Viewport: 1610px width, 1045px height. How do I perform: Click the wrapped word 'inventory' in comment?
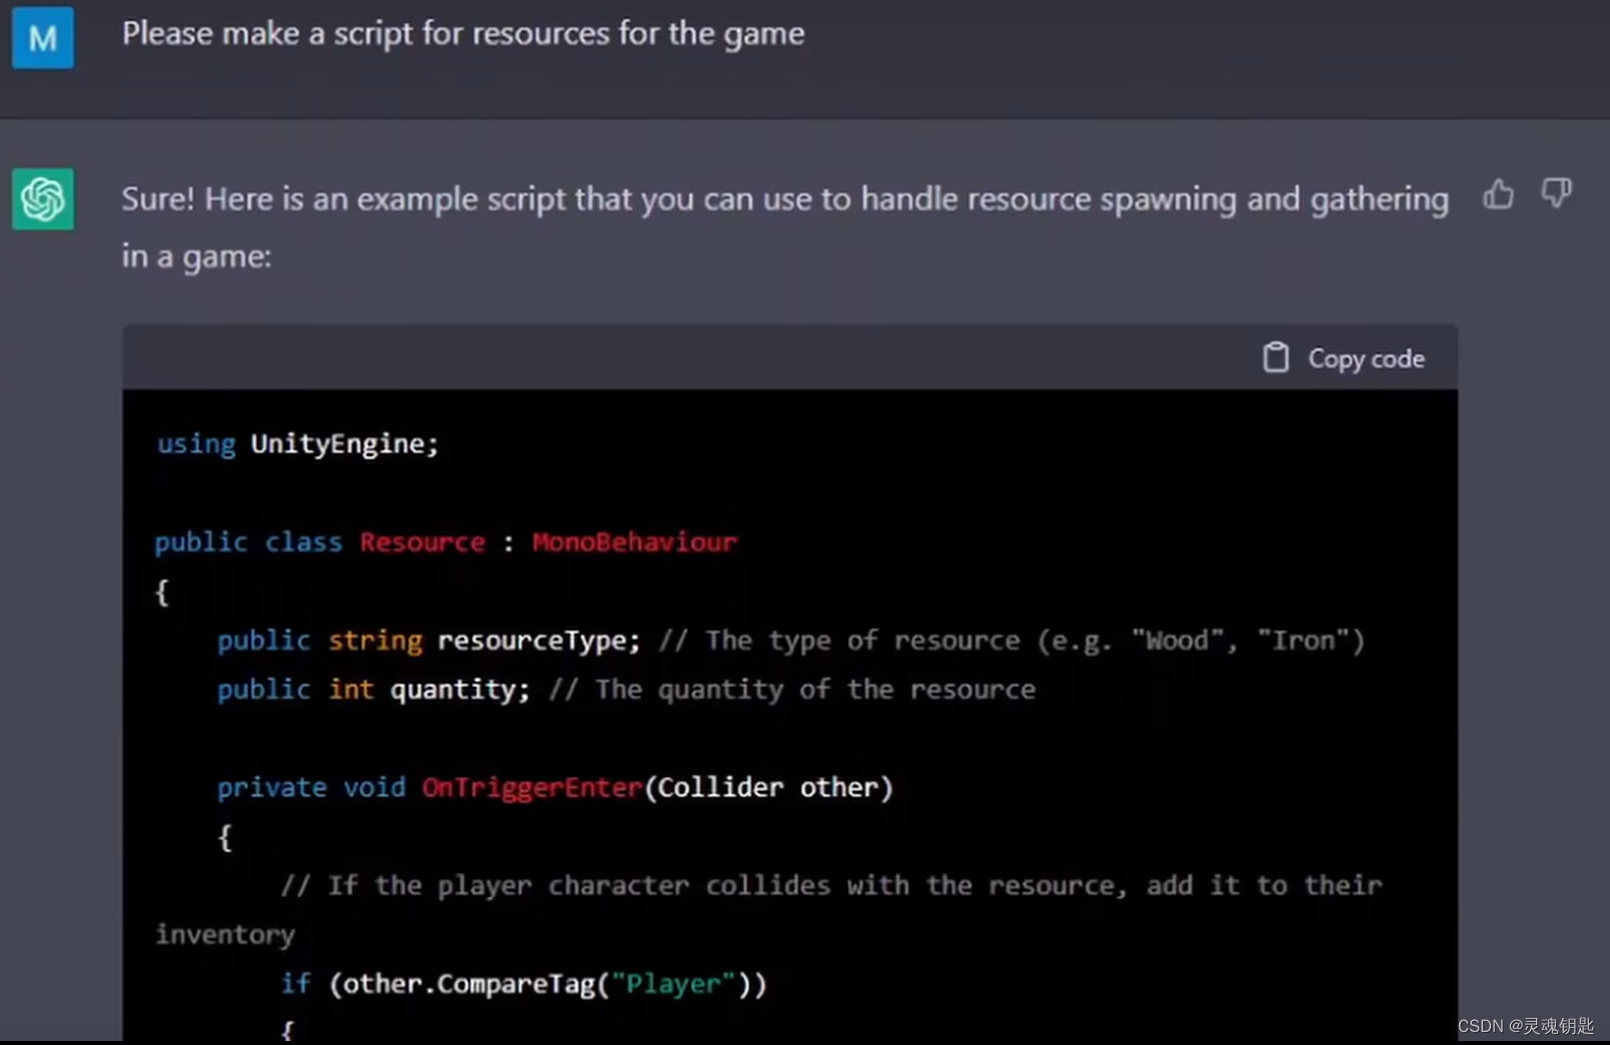(225, 935)
